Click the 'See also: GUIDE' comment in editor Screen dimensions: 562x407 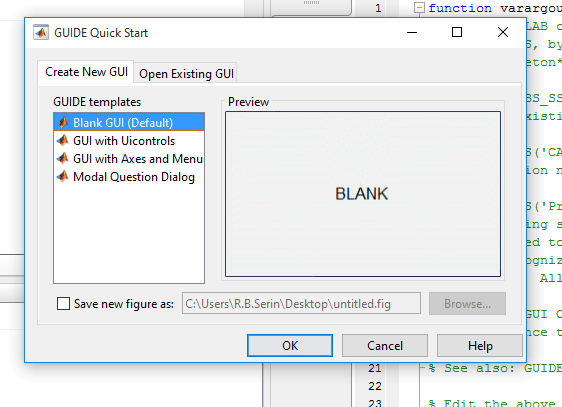point(495,368)
